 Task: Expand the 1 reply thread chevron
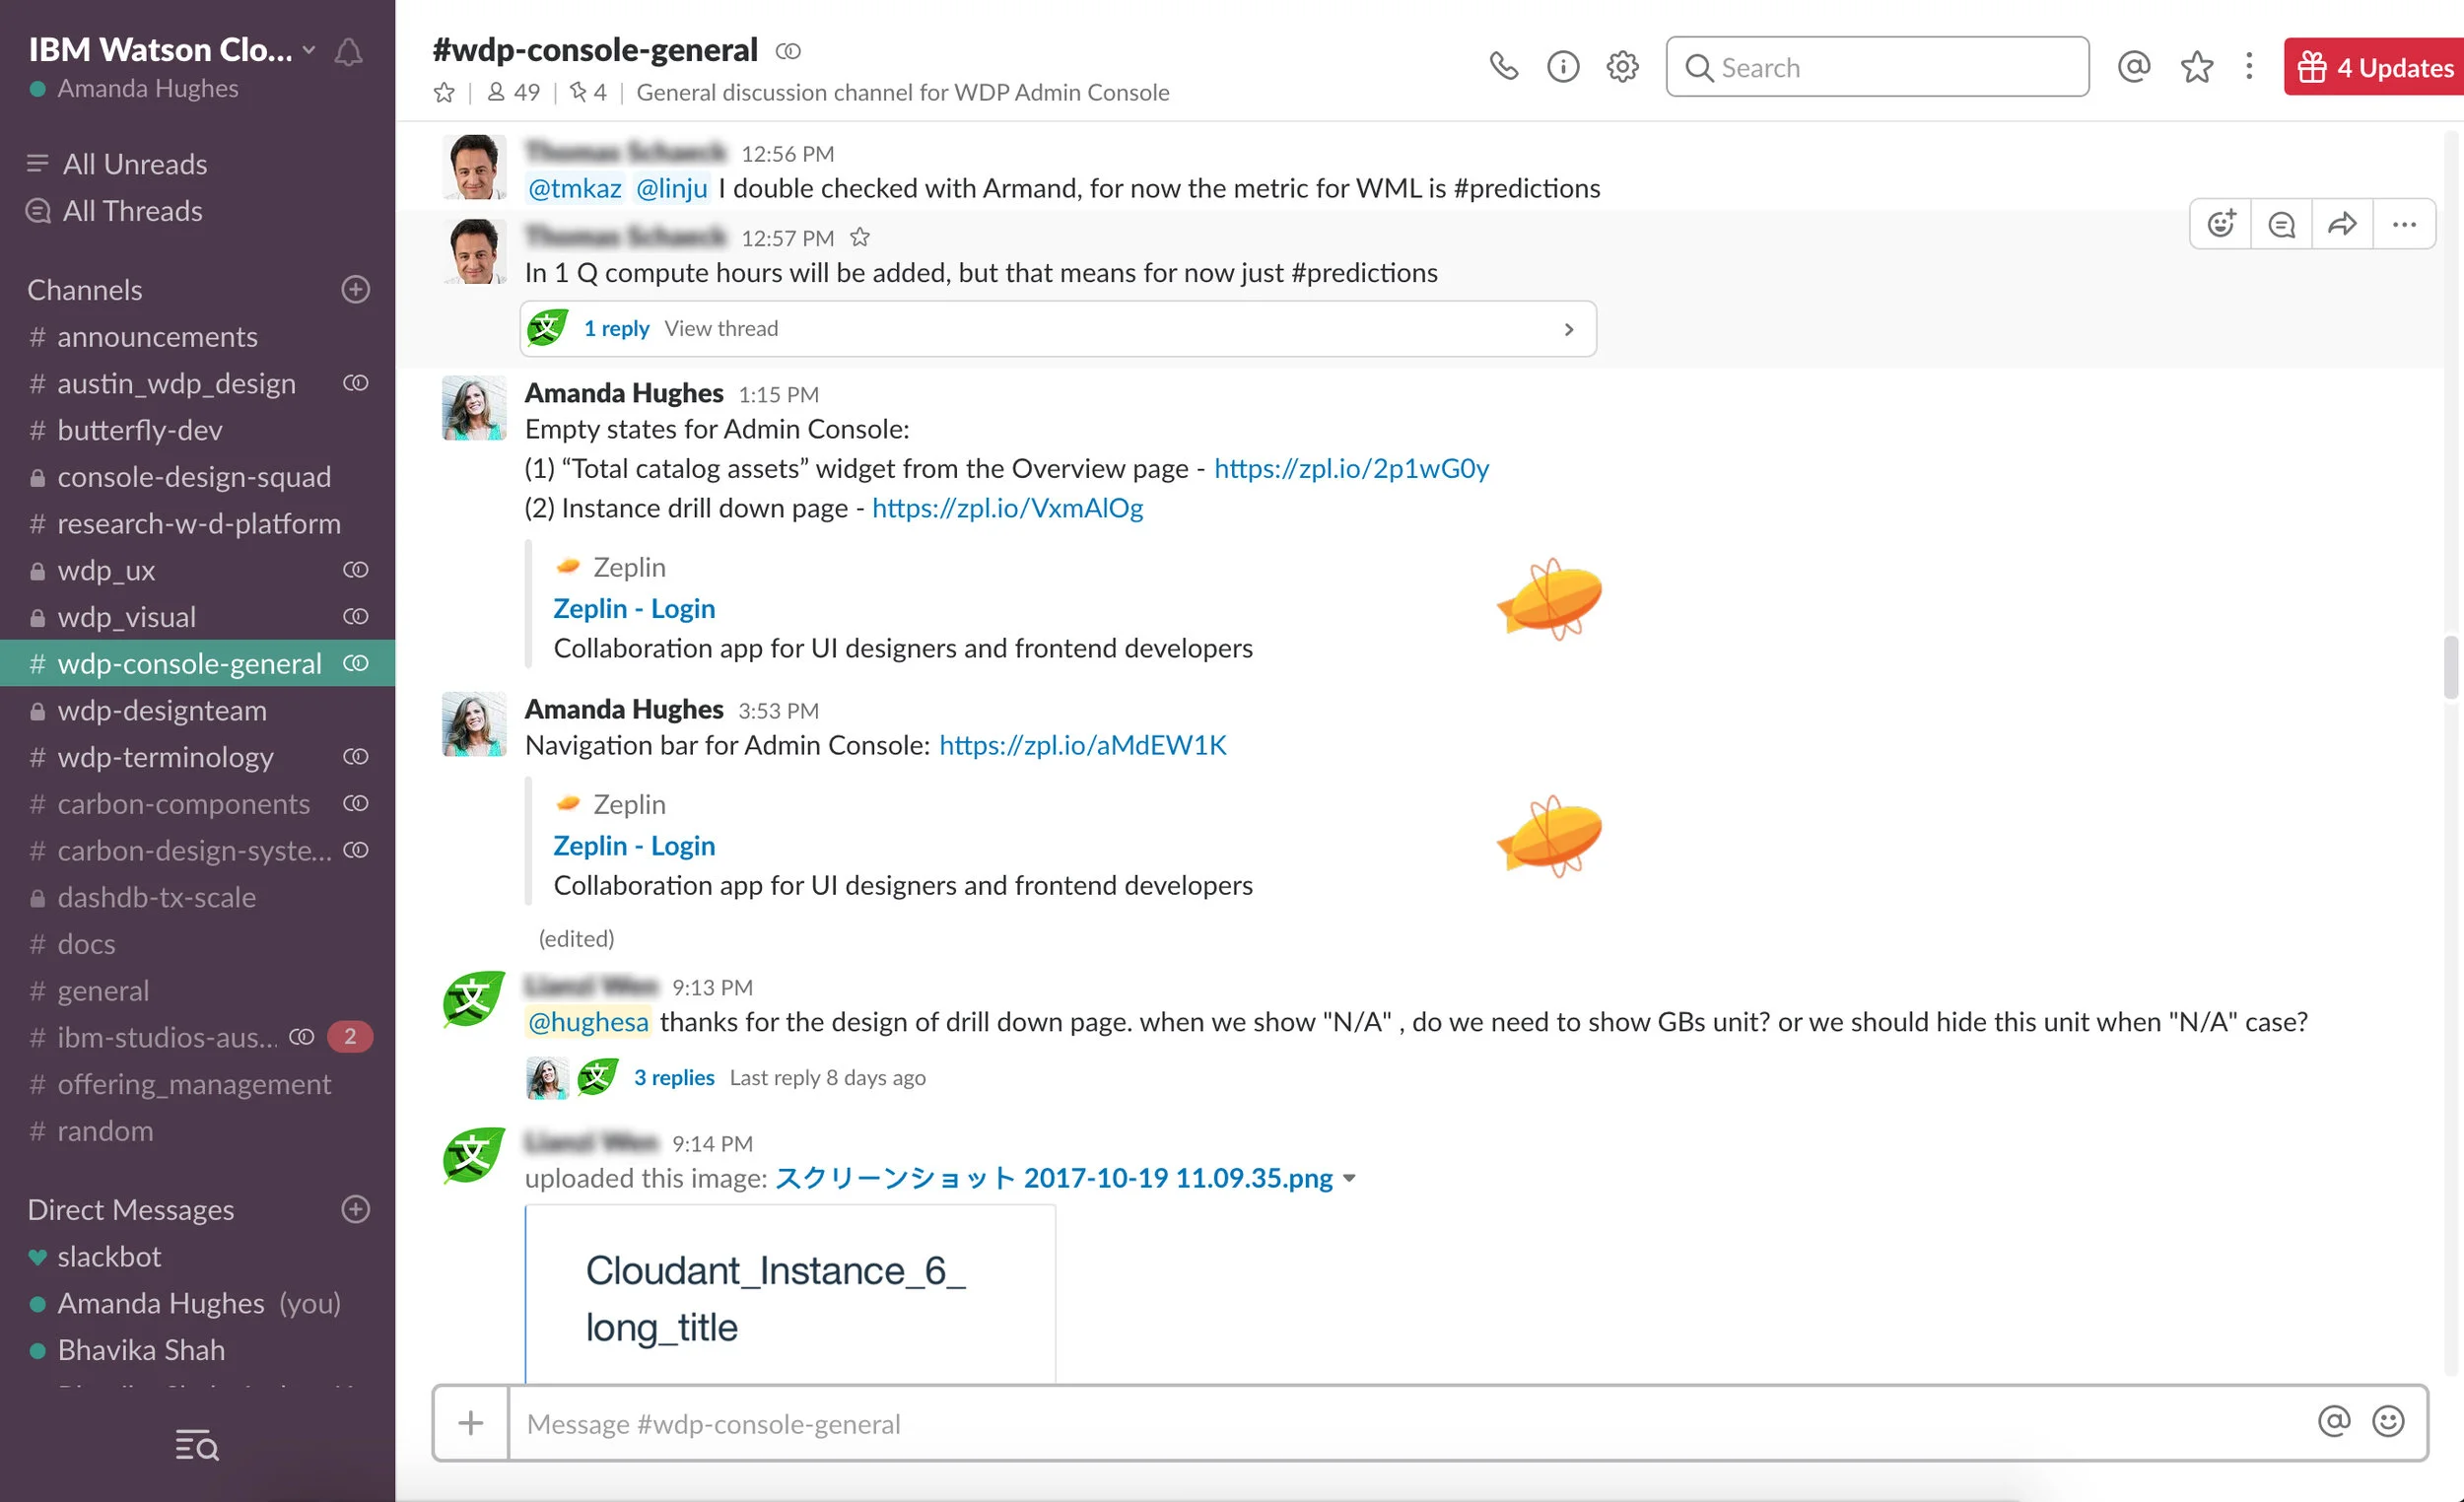pos(1568,329)
